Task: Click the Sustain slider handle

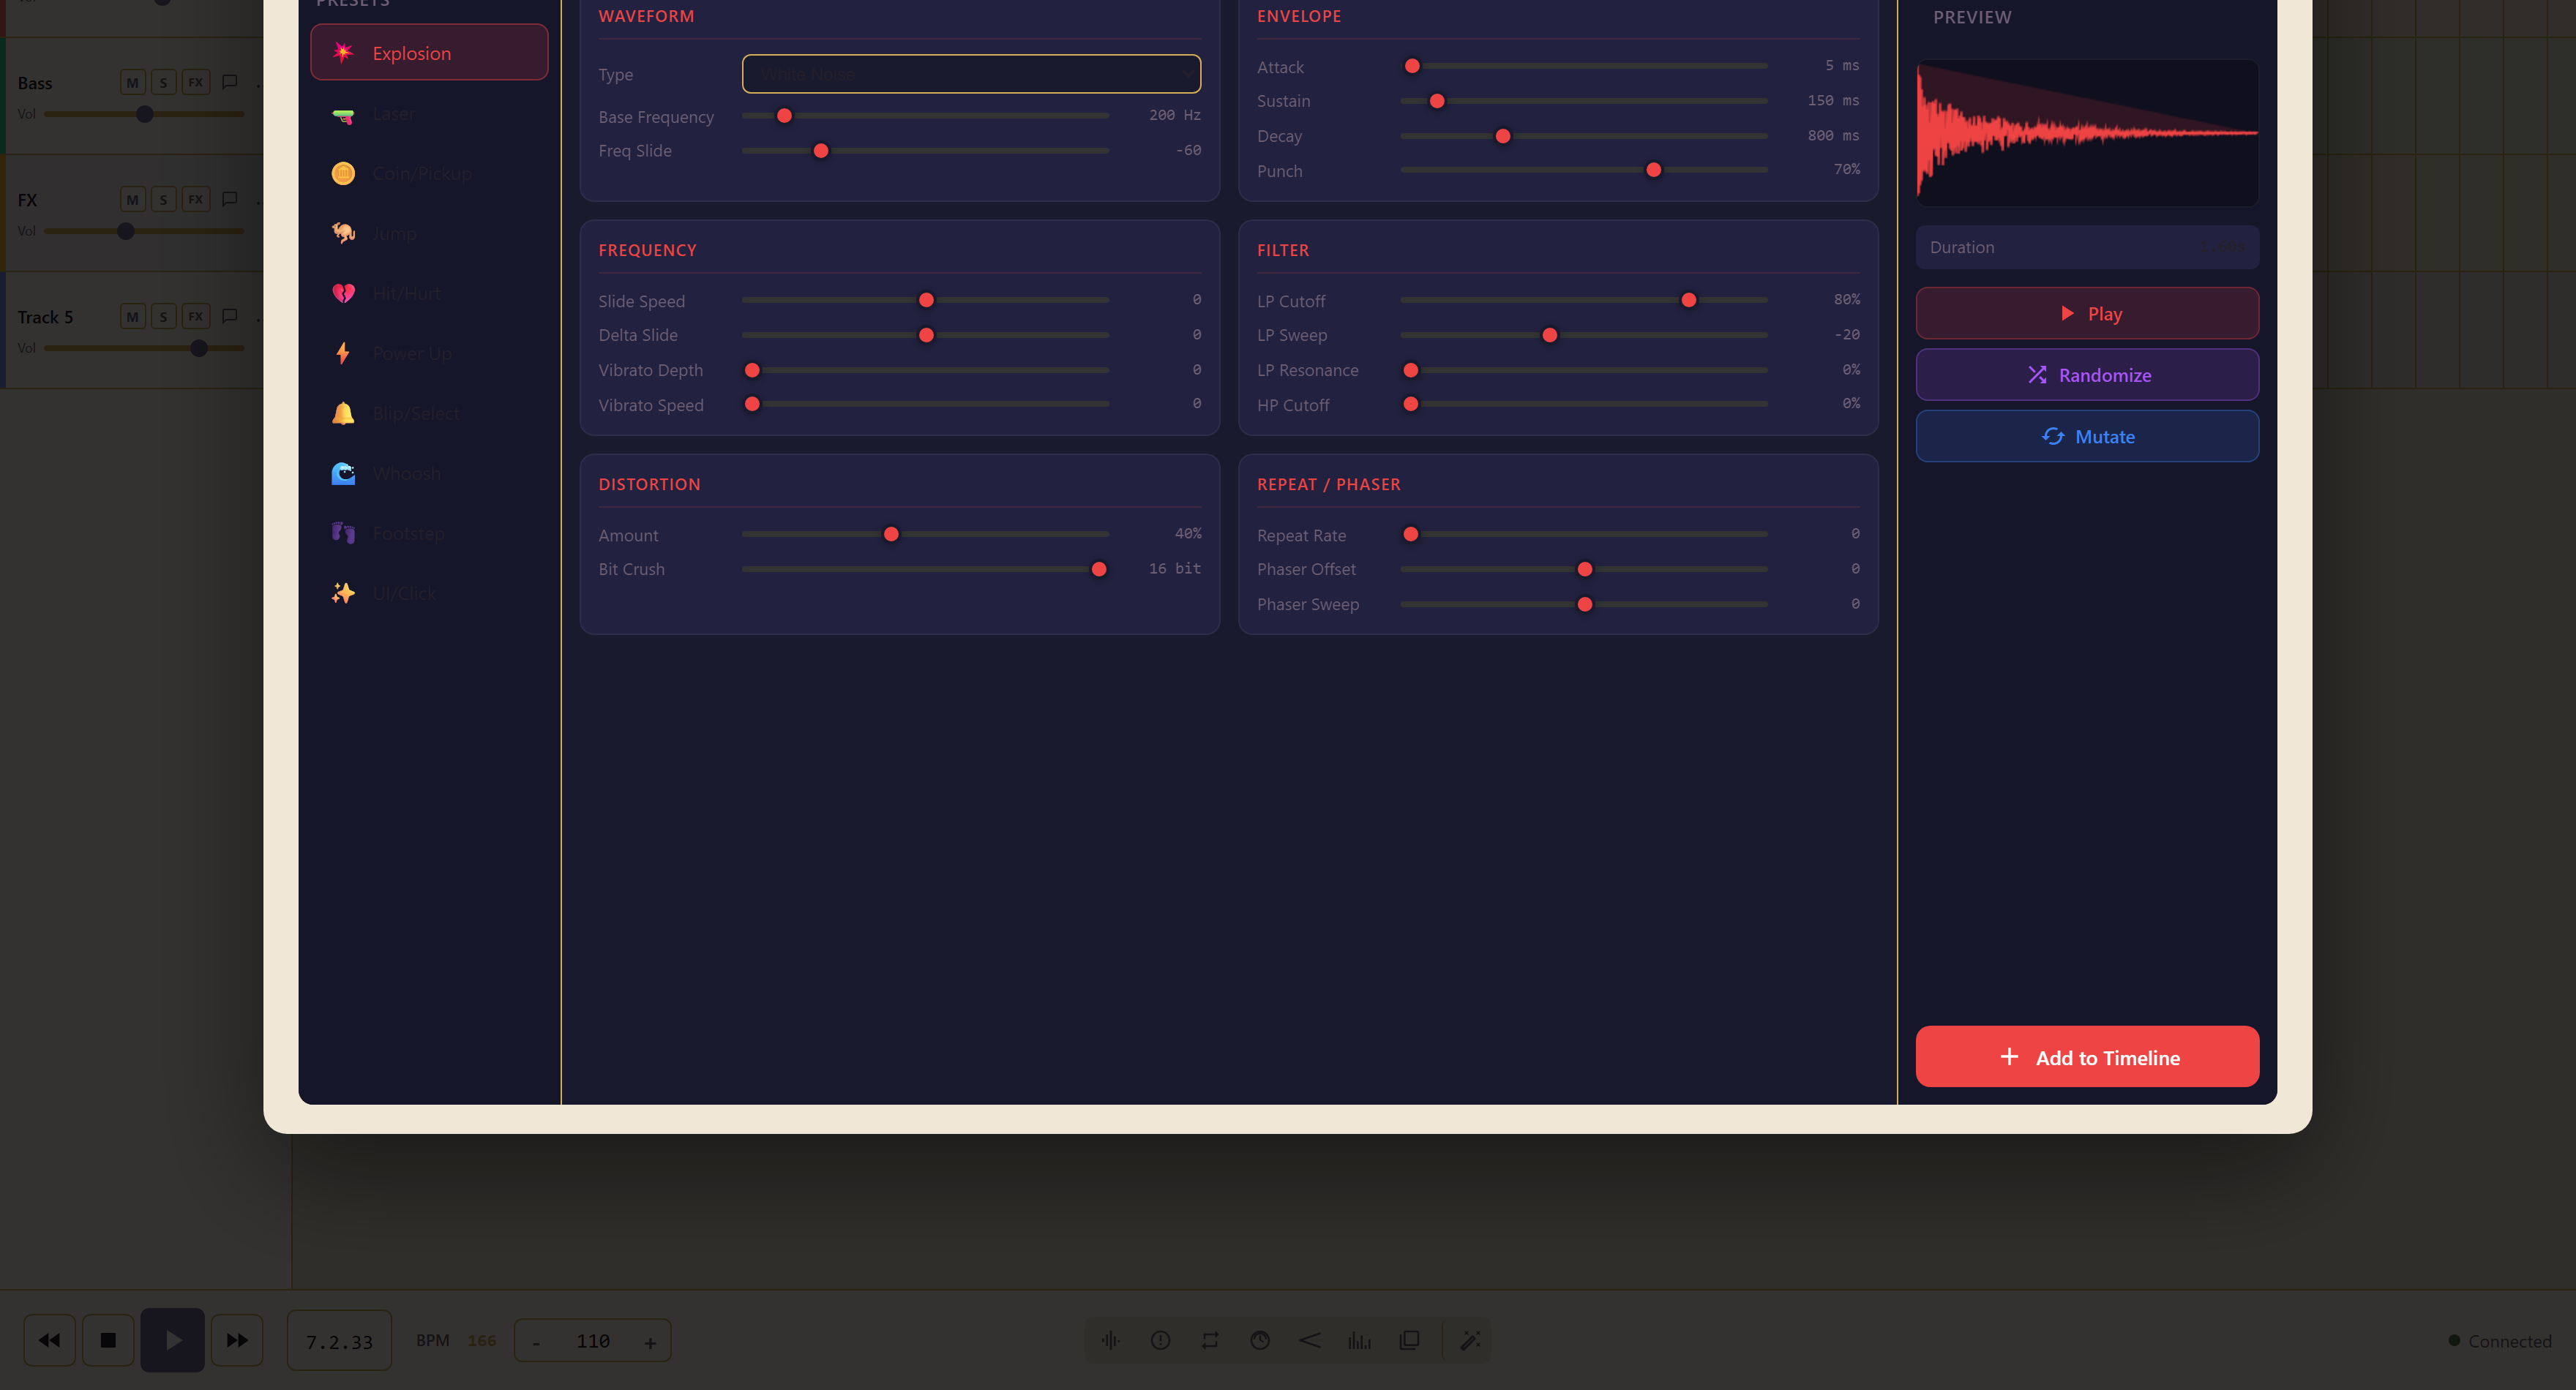Action: point(1437,101)
